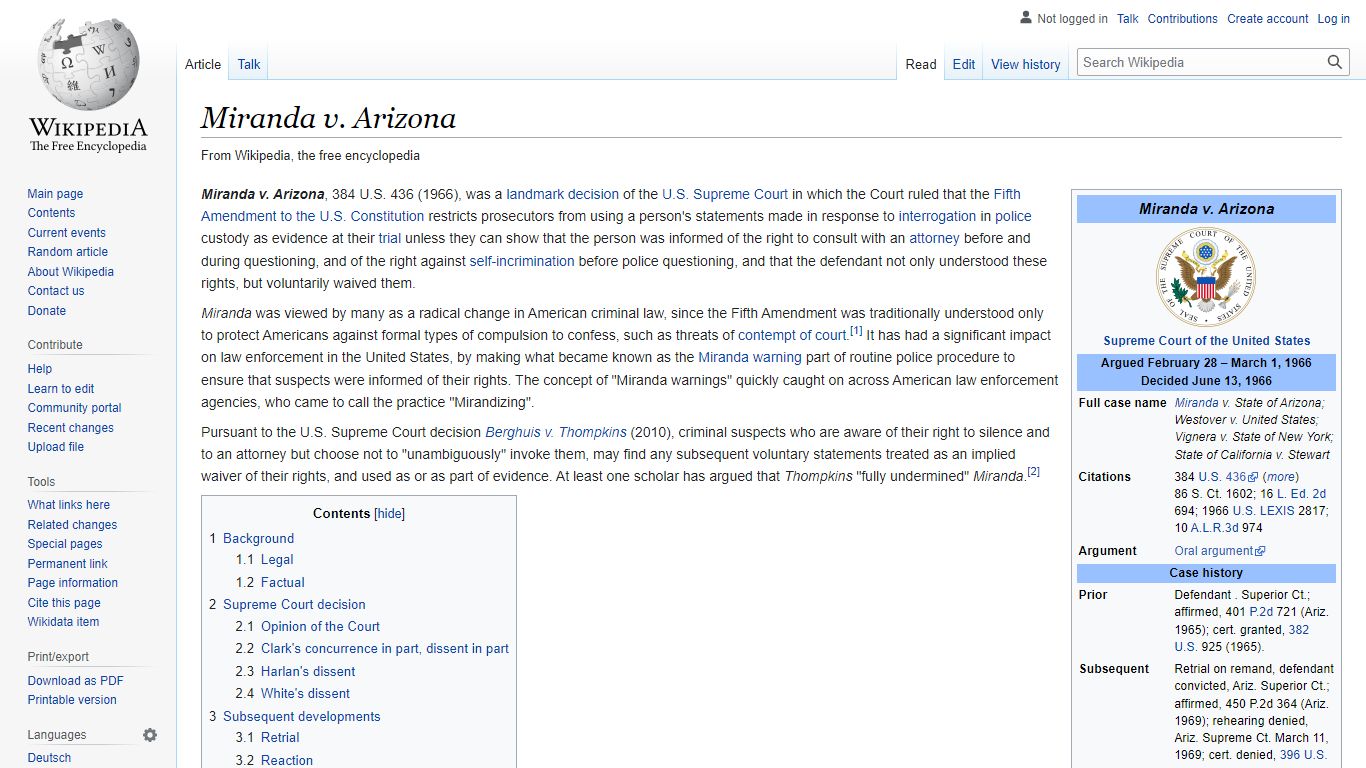Open the Miranda warning link

750,357
